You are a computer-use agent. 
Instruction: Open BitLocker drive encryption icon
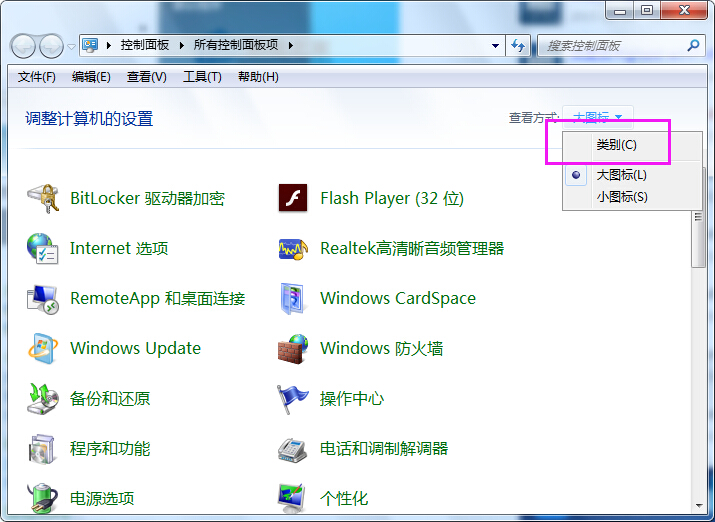(42, 198)
